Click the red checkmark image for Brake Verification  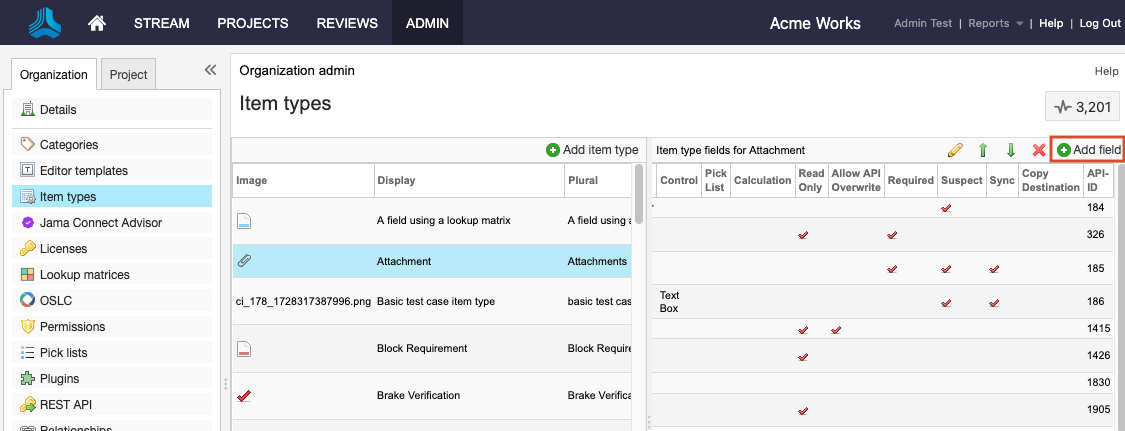coord(243,395)
